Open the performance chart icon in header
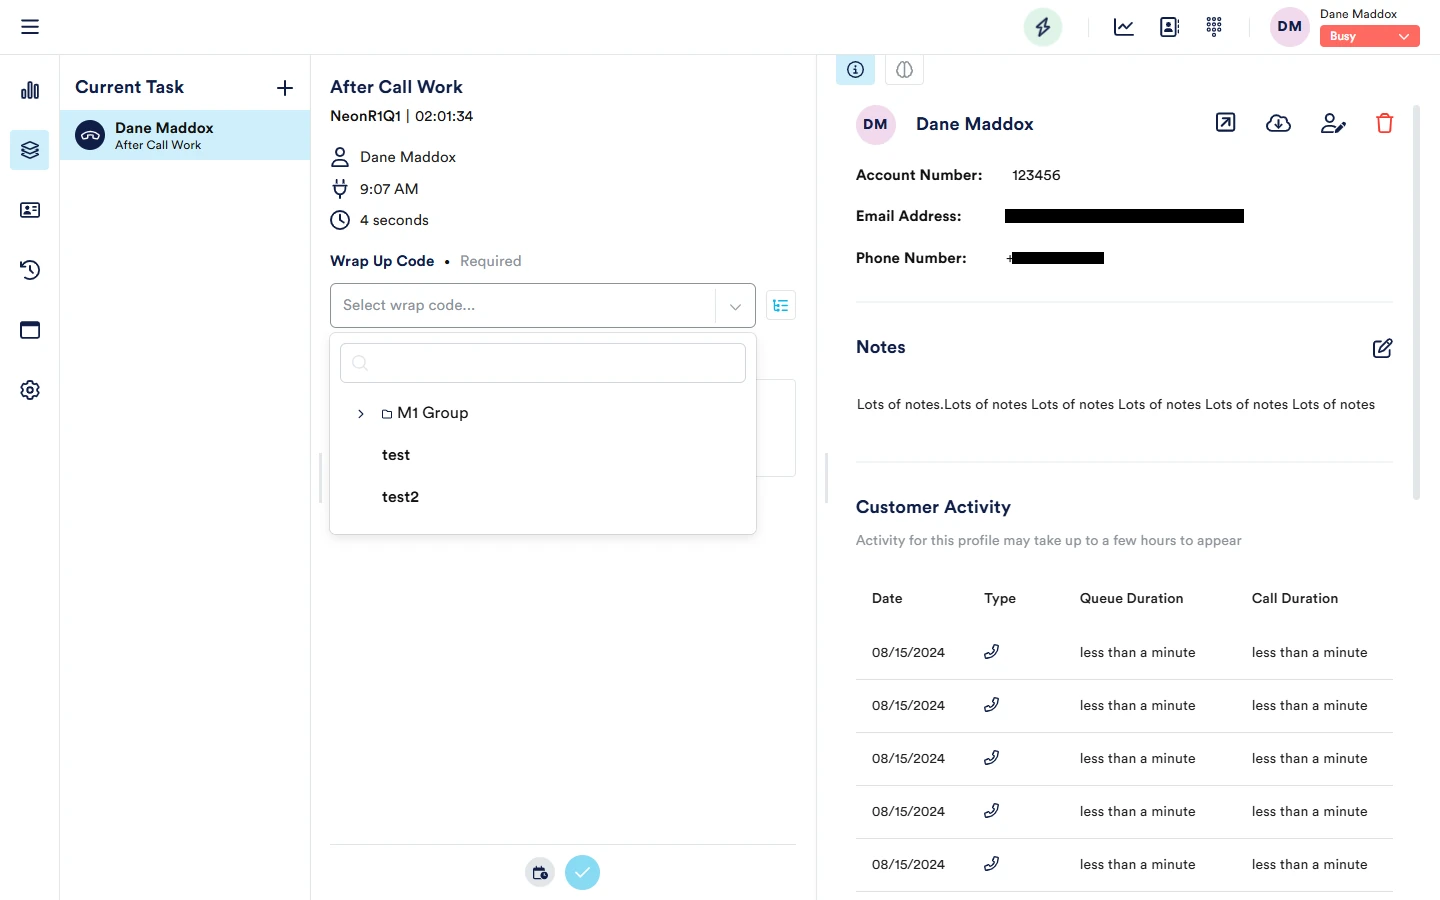This screenshot has width=1440, height=900. click(x=1123, y=27)
